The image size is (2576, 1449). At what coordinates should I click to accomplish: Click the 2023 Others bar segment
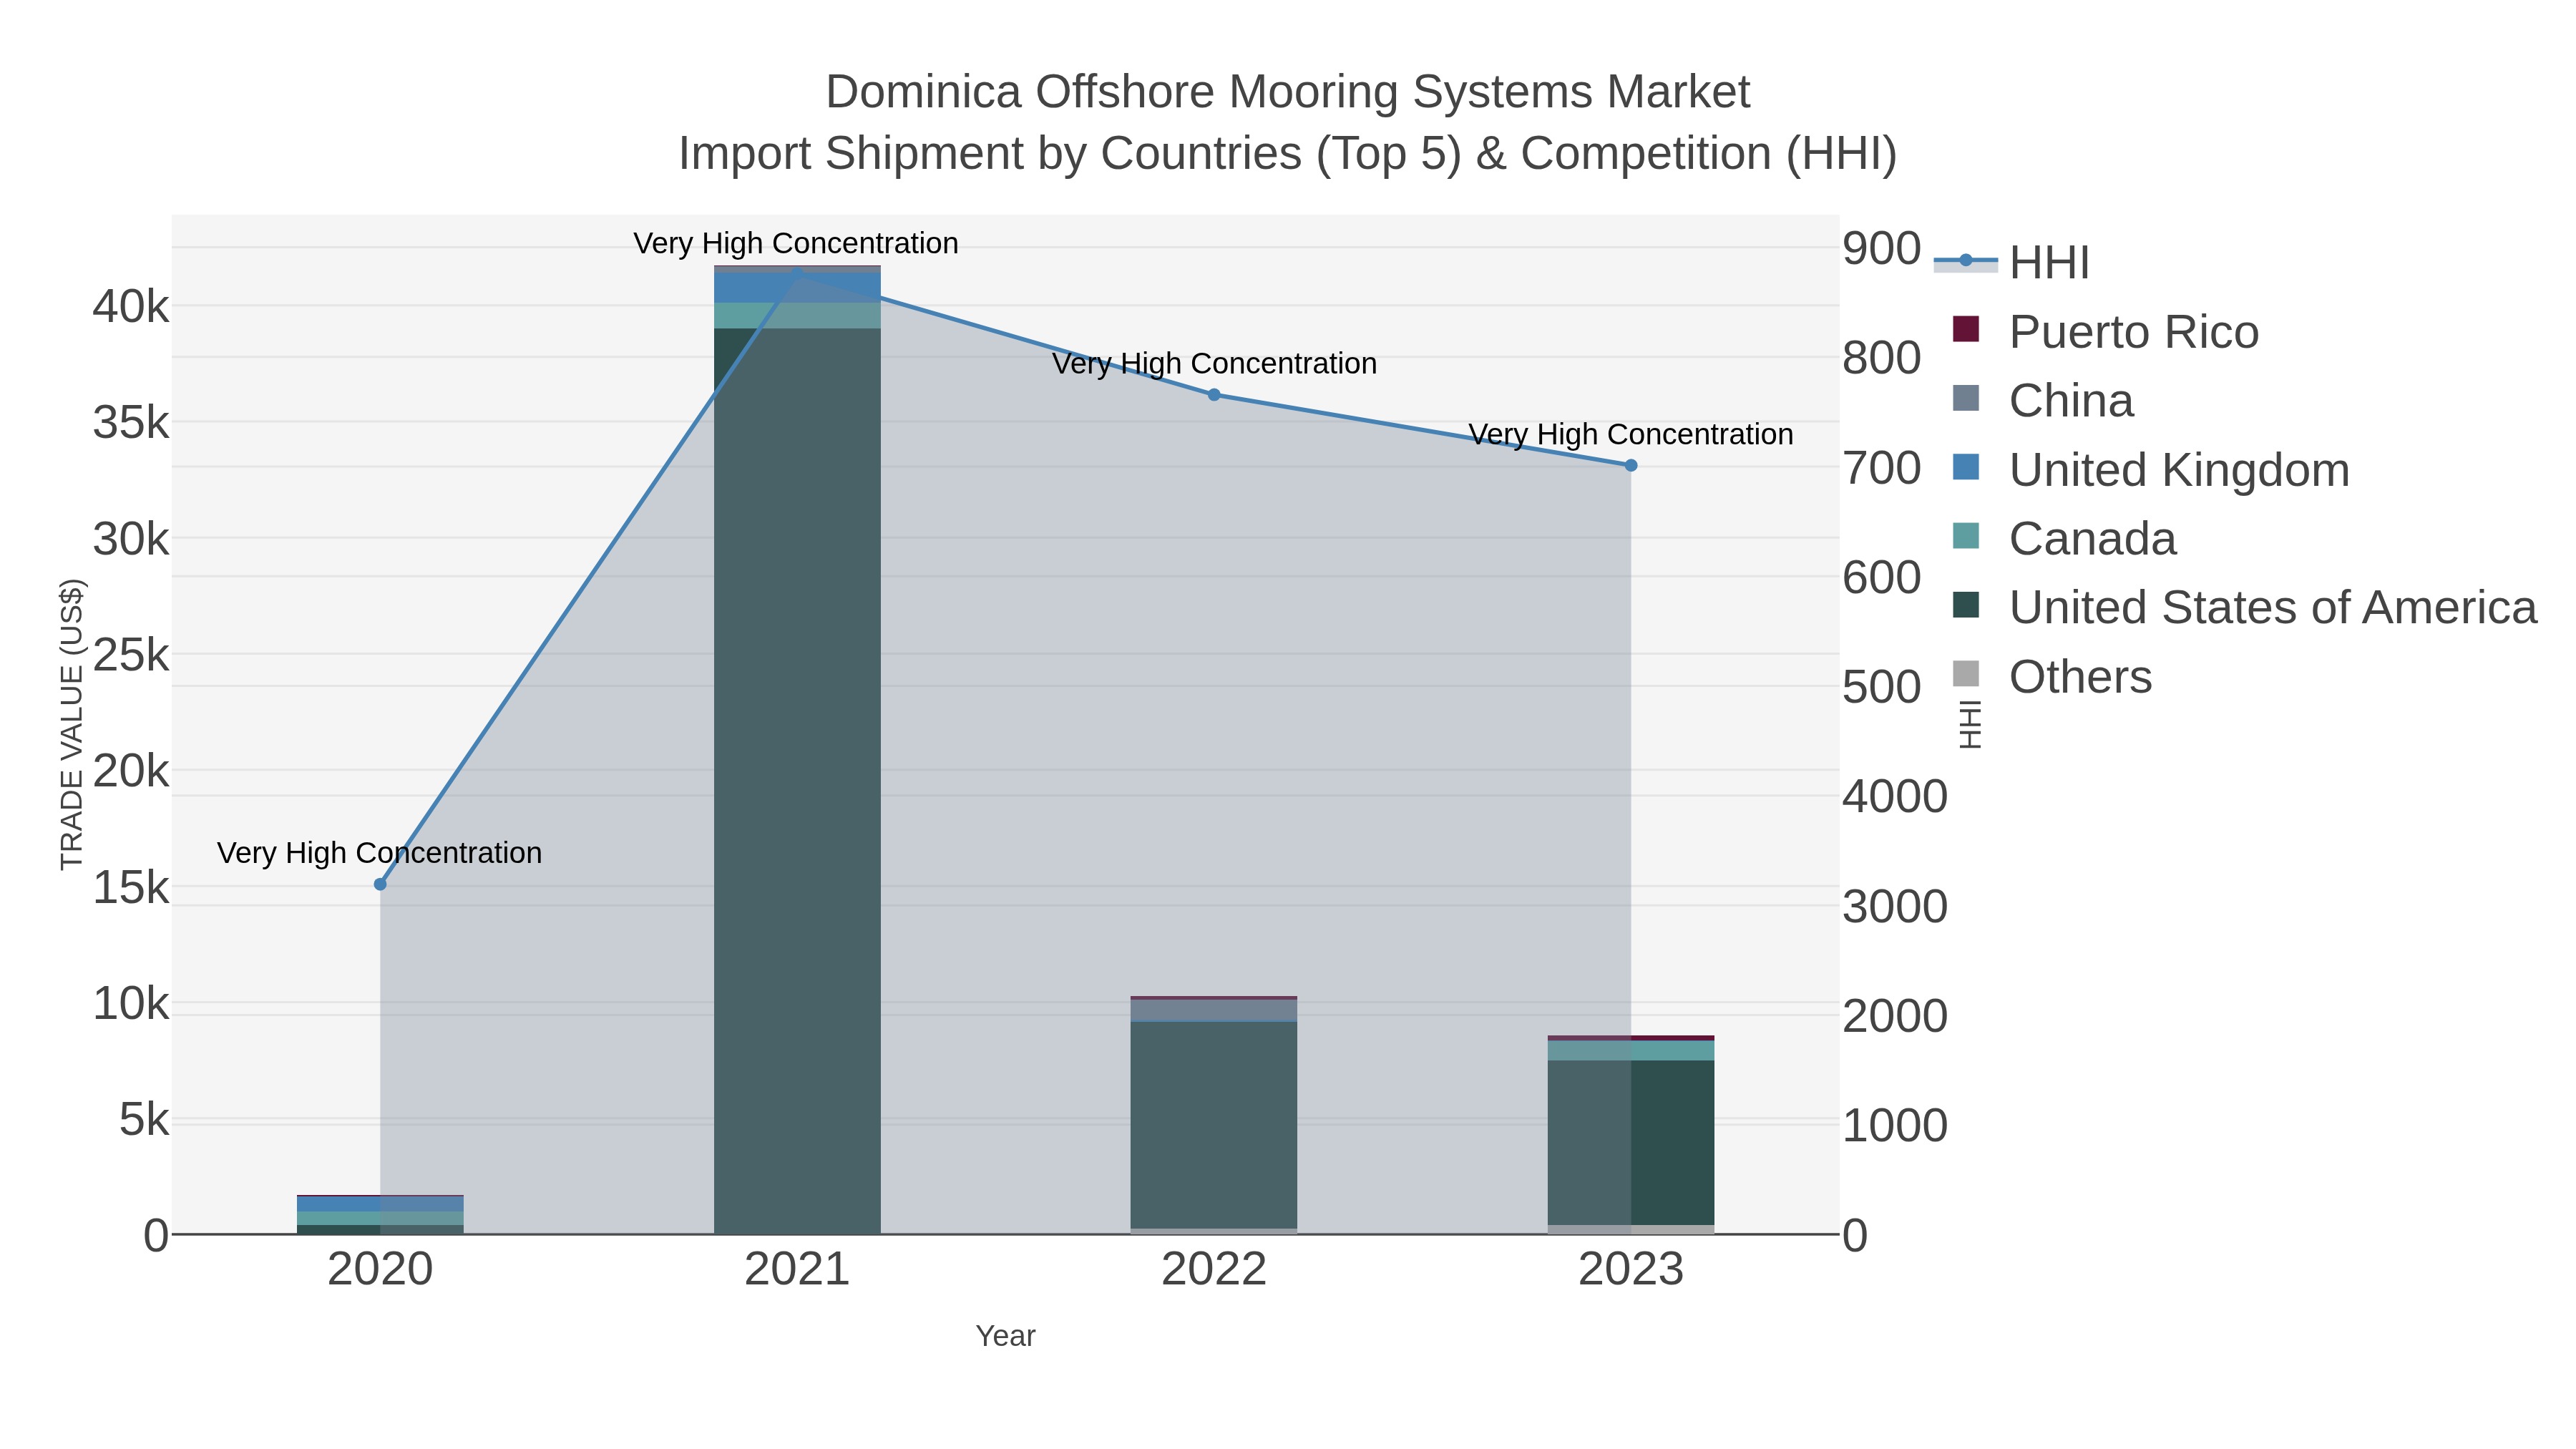1631,1230
